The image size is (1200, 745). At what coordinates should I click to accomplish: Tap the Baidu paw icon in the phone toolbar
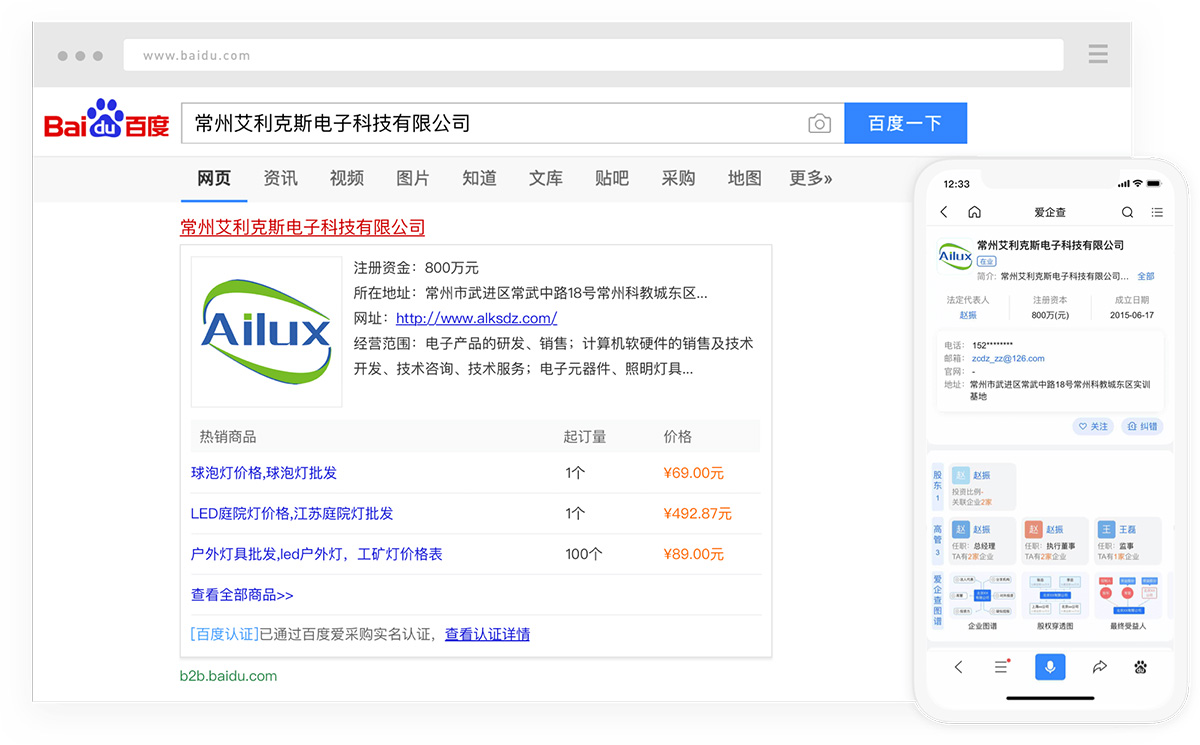click(1140, 667)
